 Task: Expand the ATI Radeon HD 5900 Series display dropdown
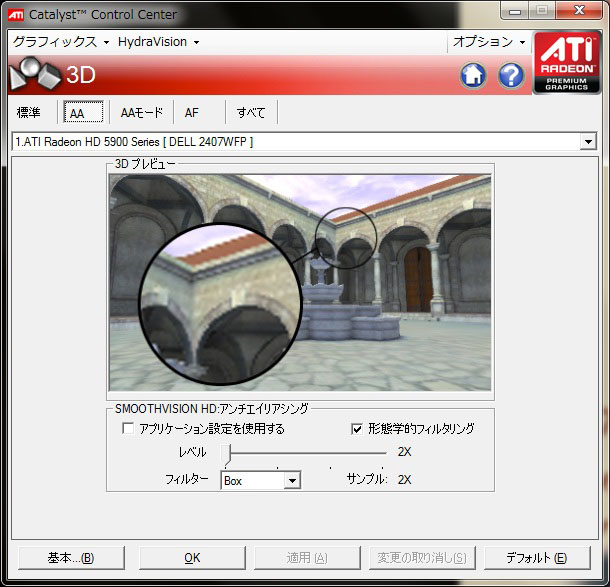coord(588,142)
